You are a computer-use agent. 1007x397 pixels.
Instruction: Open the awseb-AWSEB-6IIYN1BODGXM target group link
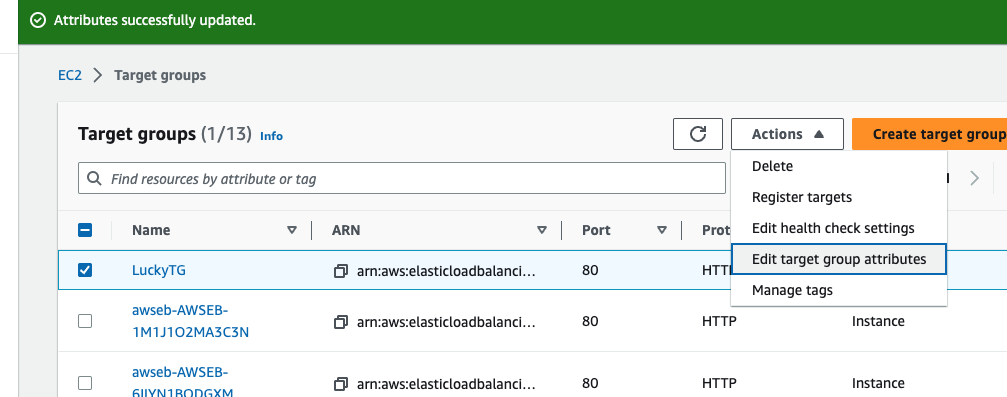[183, 383]
